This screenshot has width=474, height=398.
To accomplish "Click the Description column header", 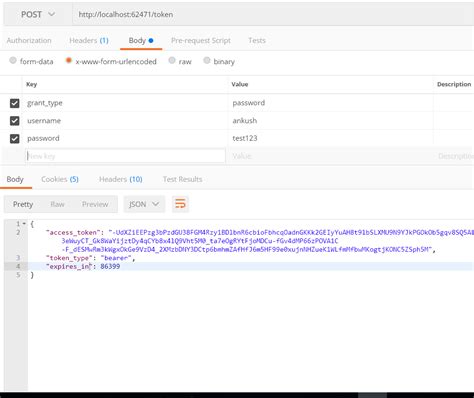I will (x=454, y=84).
